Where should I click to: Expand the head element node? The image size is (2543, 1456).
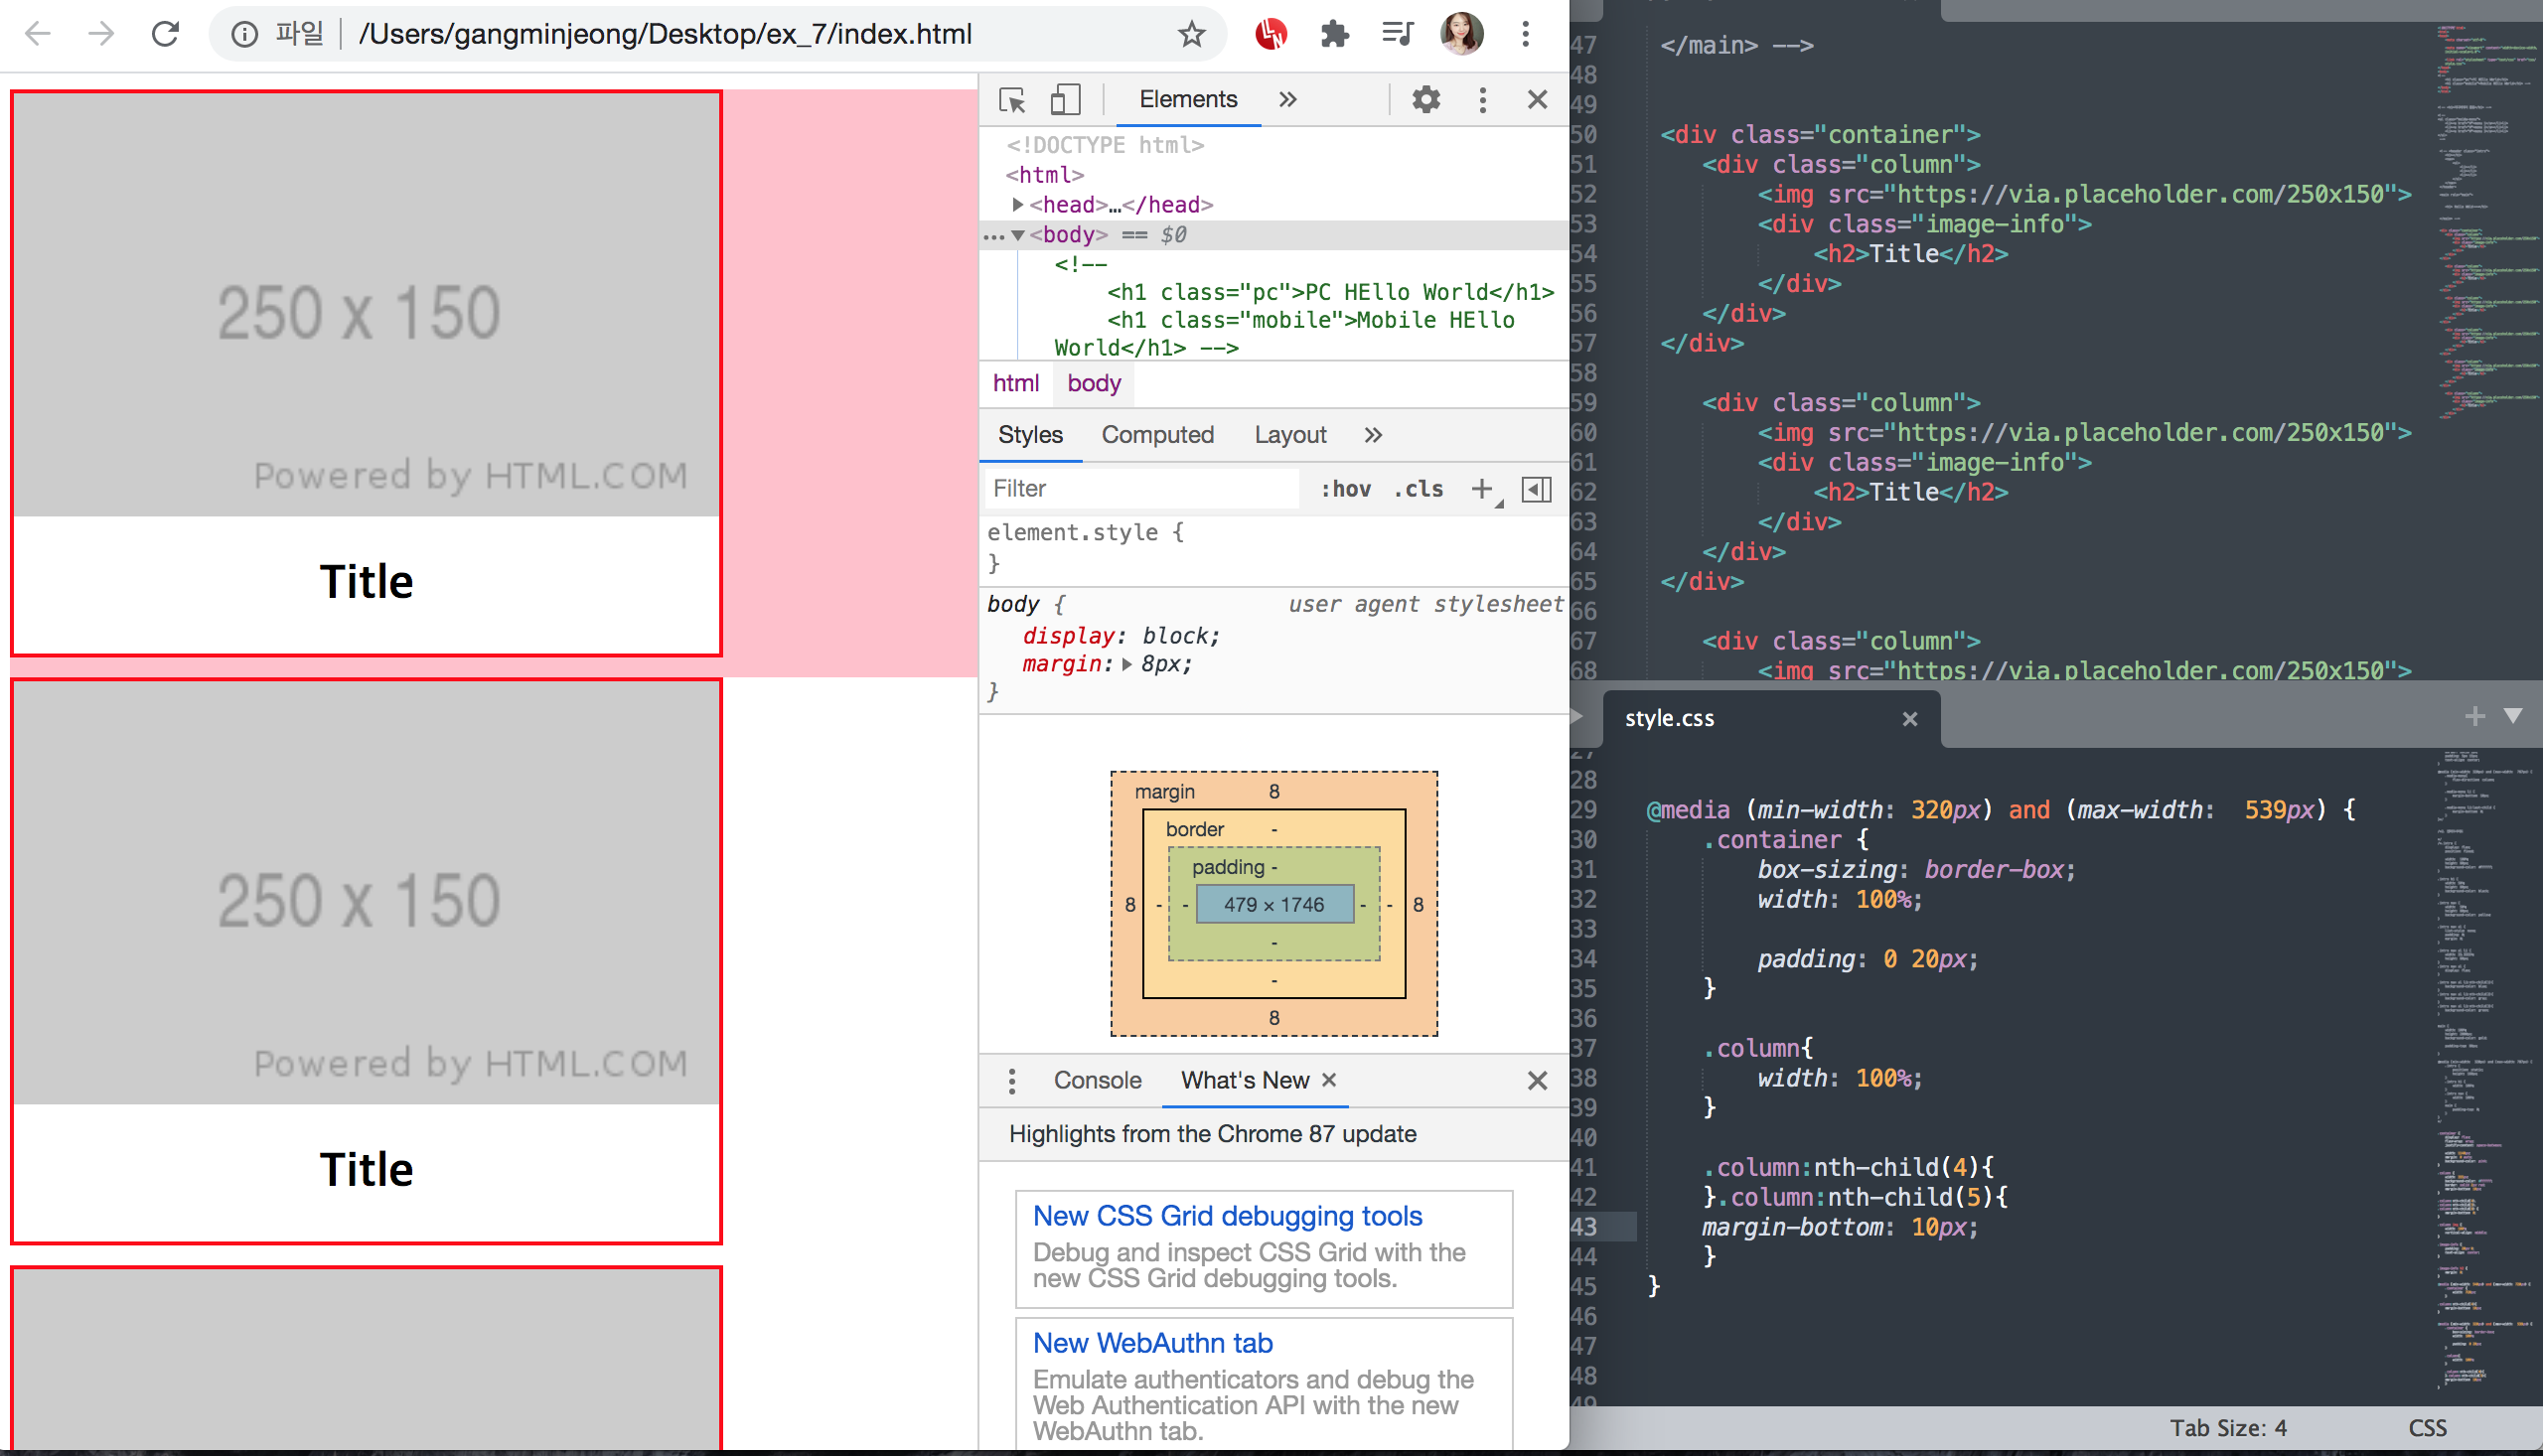tap(1018, 205)
